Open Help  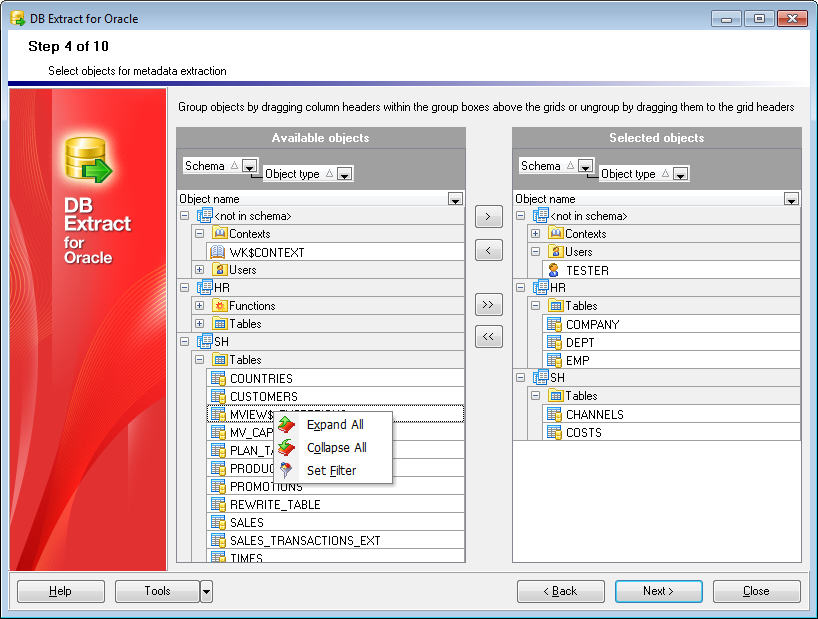(61, 591)
